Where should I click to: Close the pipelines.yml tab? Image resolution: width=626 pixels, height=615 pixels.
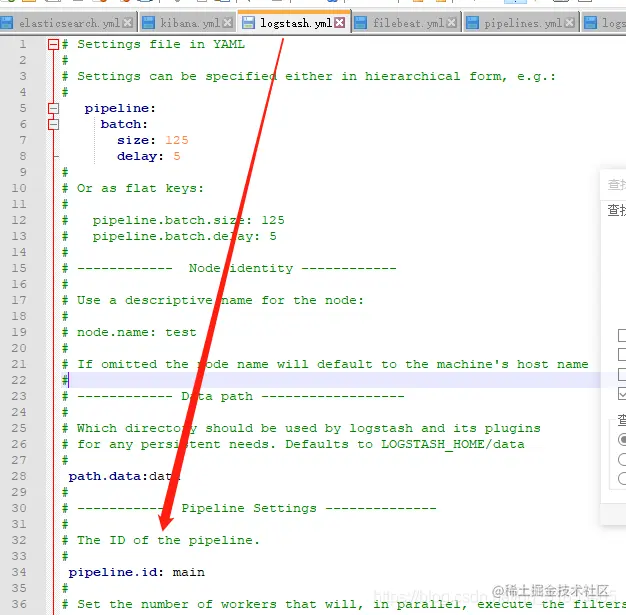[x=570, y=23]
